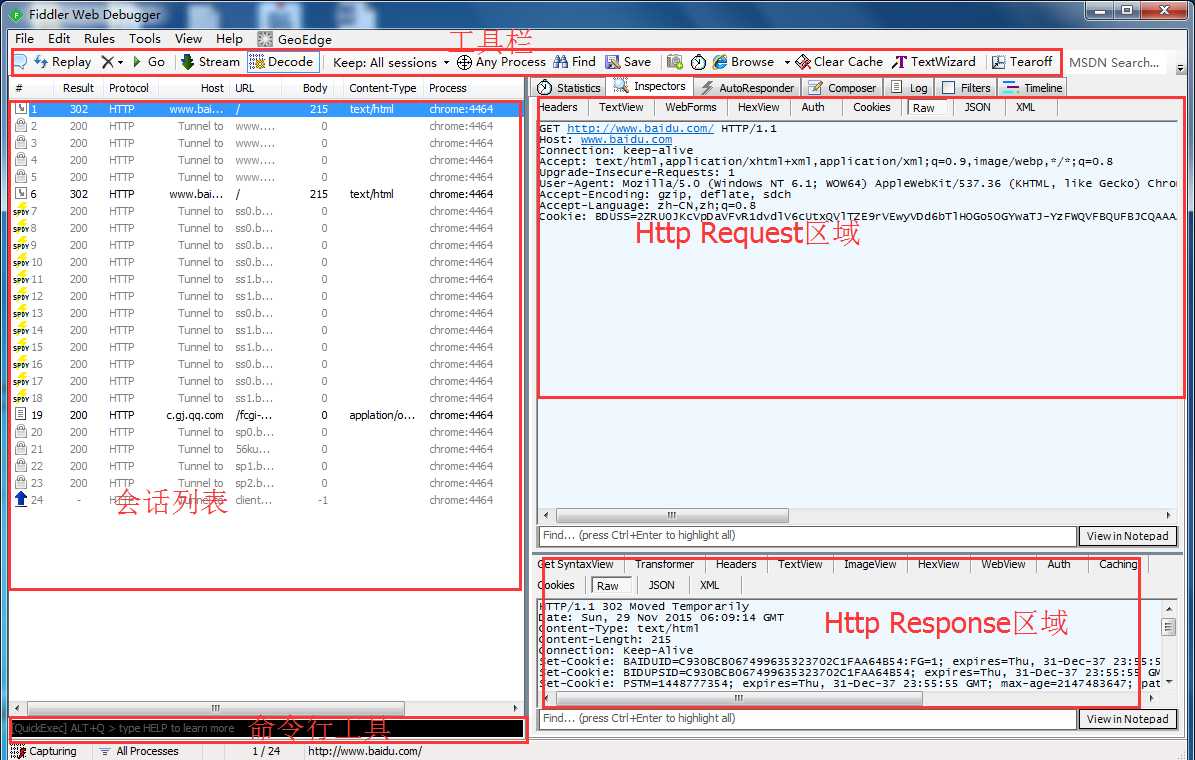1195x760 pixels.
Task: Toggle Stream mode
Action: tap(210, 62)
